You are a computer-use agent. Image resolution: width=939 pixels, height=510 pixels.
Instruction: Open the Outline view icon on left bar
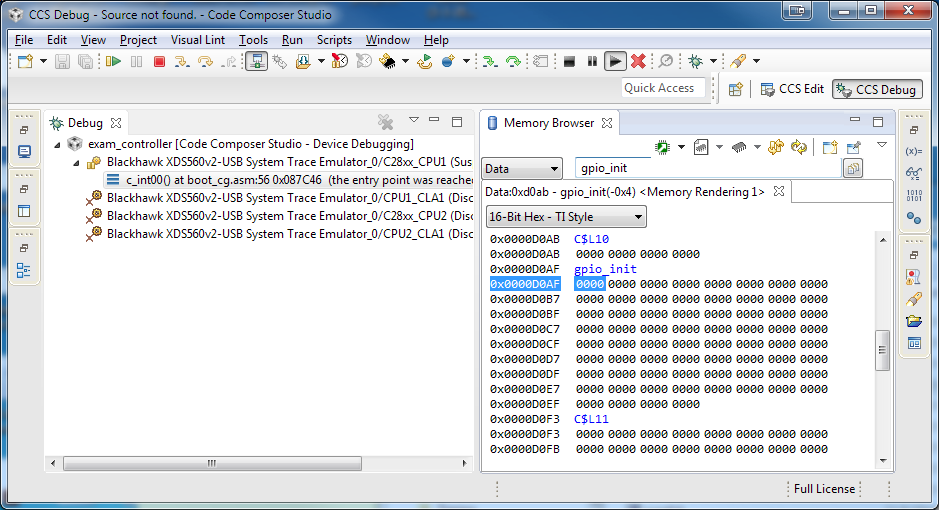(24, 271)
